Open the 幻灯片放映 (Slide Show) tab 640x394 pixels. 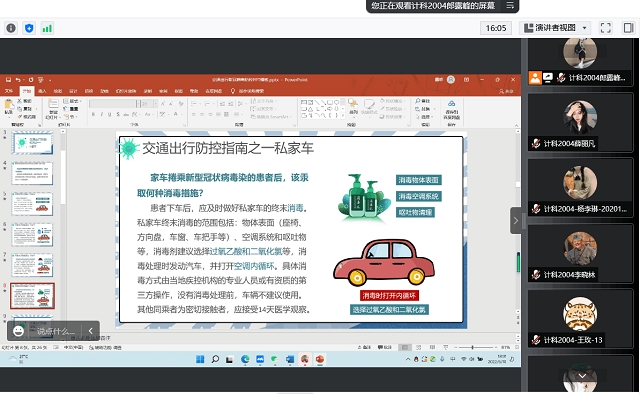126,91
